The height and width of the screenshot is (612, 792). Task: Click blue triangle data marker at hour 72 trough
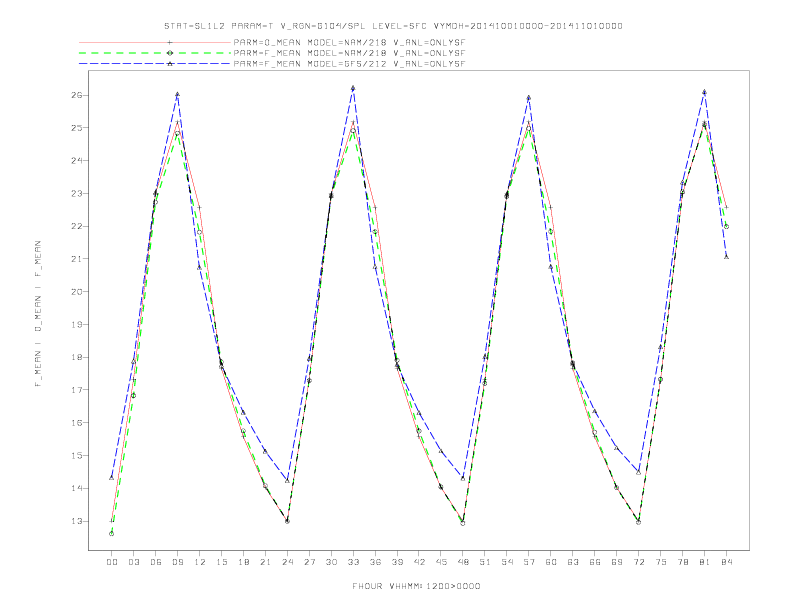coord(638,472)
